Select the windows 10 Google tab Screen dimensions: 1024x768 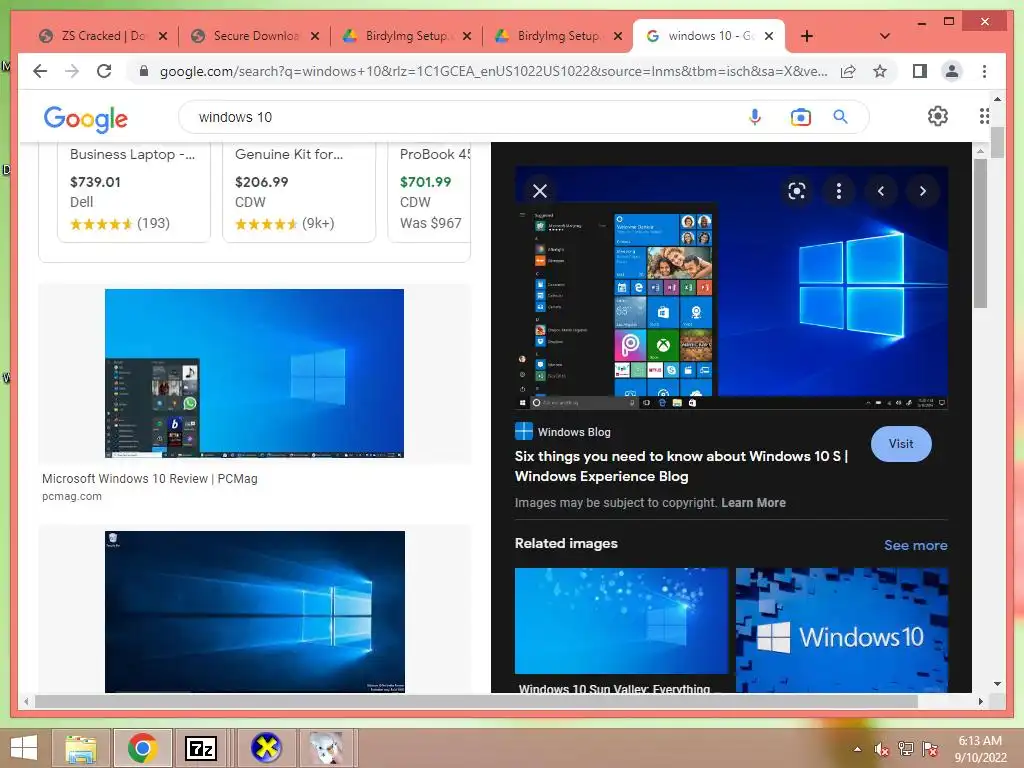pyautogui.click(x=709, y=36)
